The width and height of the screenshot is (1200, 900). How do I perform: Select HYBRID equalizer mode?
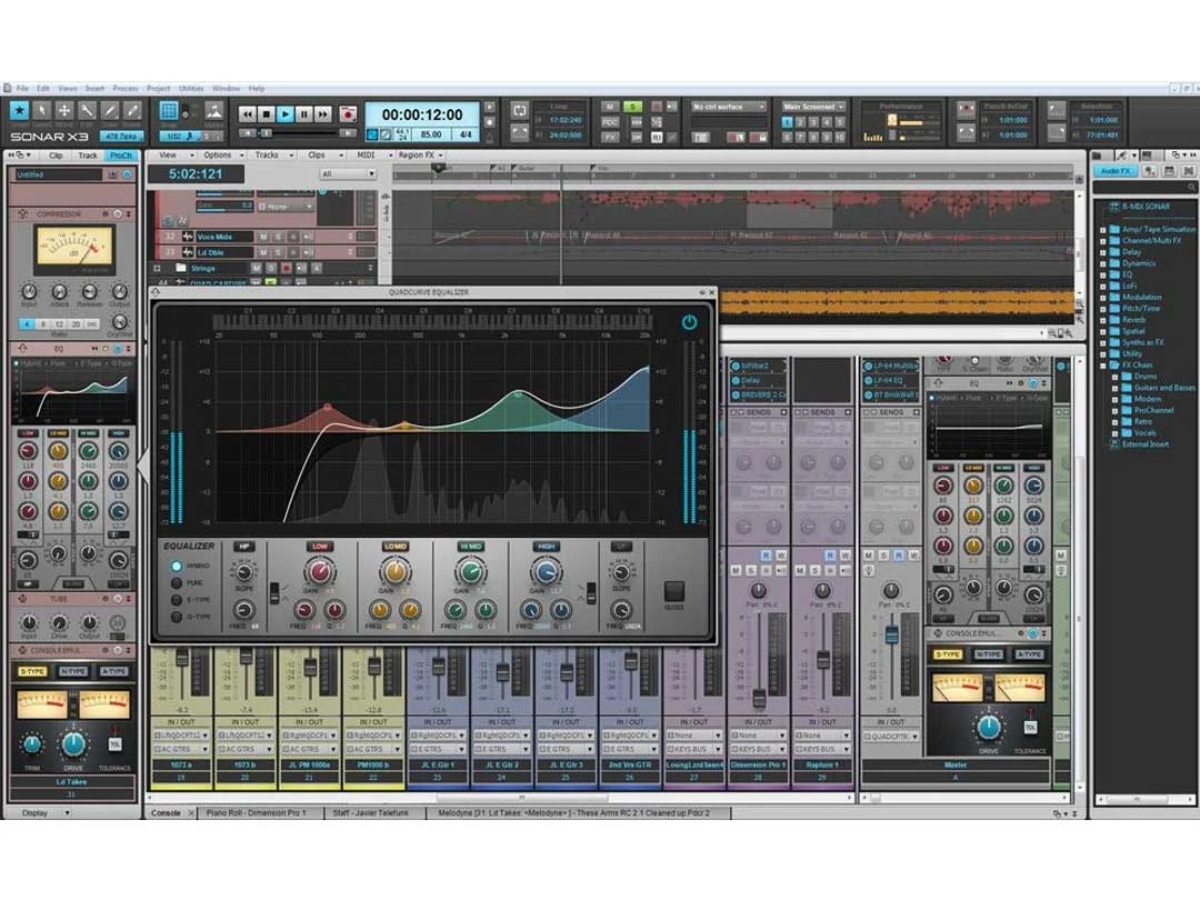[176, 566]
